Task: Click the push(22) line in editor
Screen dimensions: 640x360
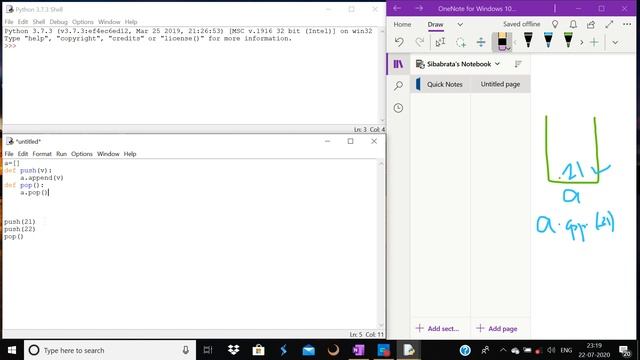Action: pyautogui.click(x=20, y=229)
